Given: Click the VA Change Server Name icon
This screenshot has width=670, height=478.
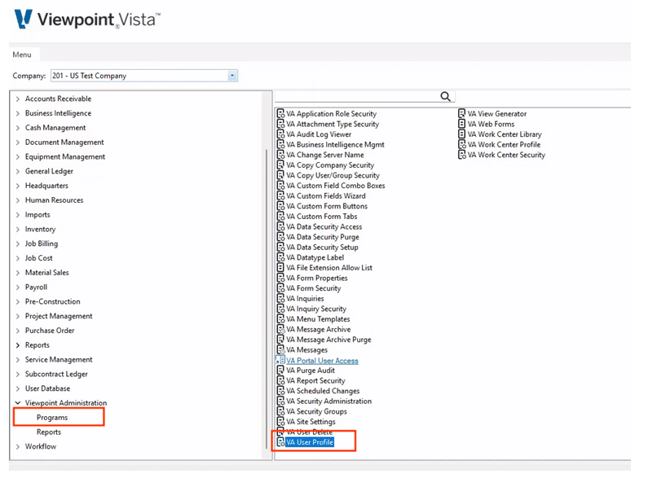Looking at the screenshot, I should (281, 155).
